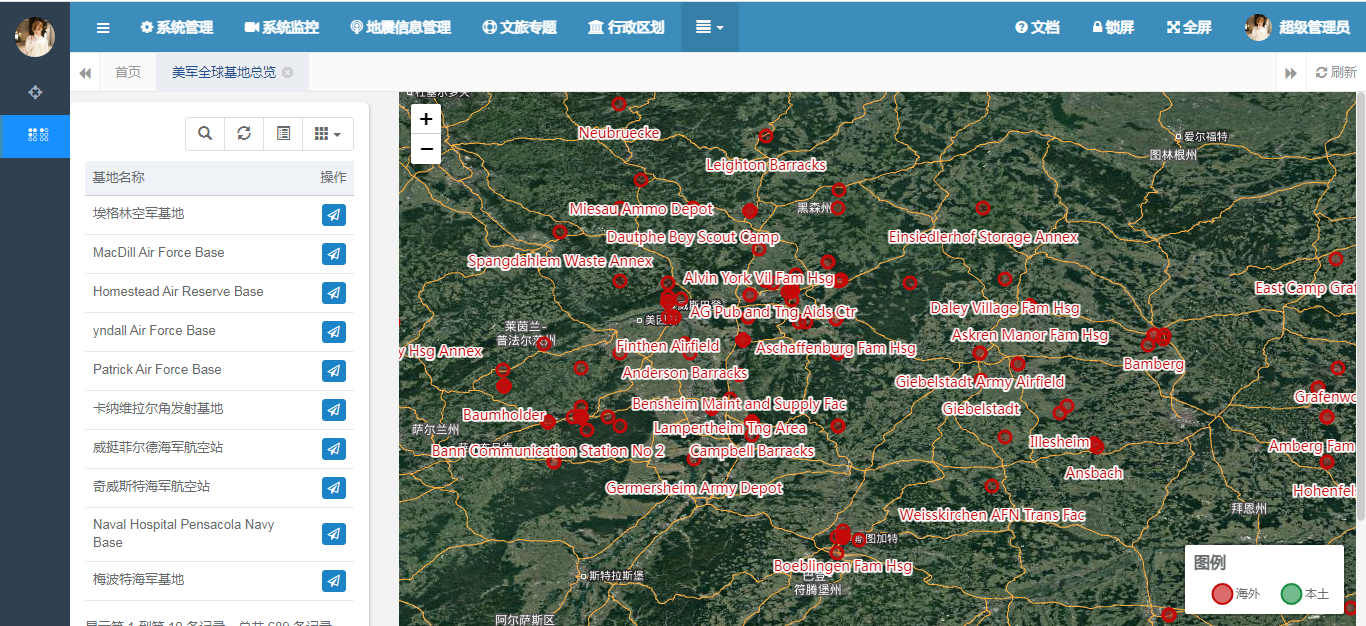1366x626 pixels.
Task: Locate 埃格林空军基地 with its fly-to icon
Action: coord(334,215)
